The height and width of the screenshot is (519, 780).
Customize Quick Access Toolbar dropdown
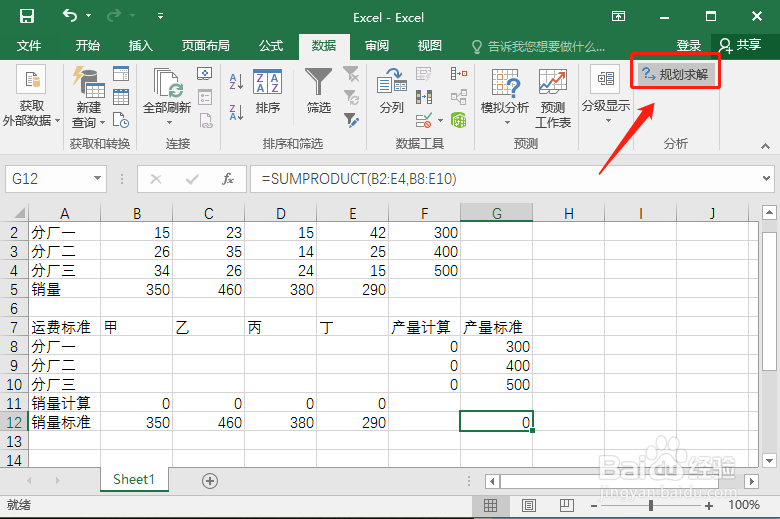point(160,16)
